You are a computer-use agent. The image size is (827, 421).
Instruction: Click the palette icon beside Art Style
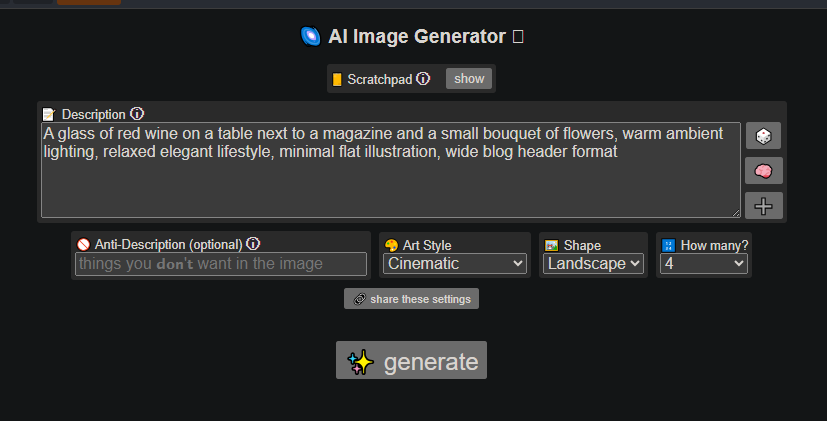(x=391, y=245)
